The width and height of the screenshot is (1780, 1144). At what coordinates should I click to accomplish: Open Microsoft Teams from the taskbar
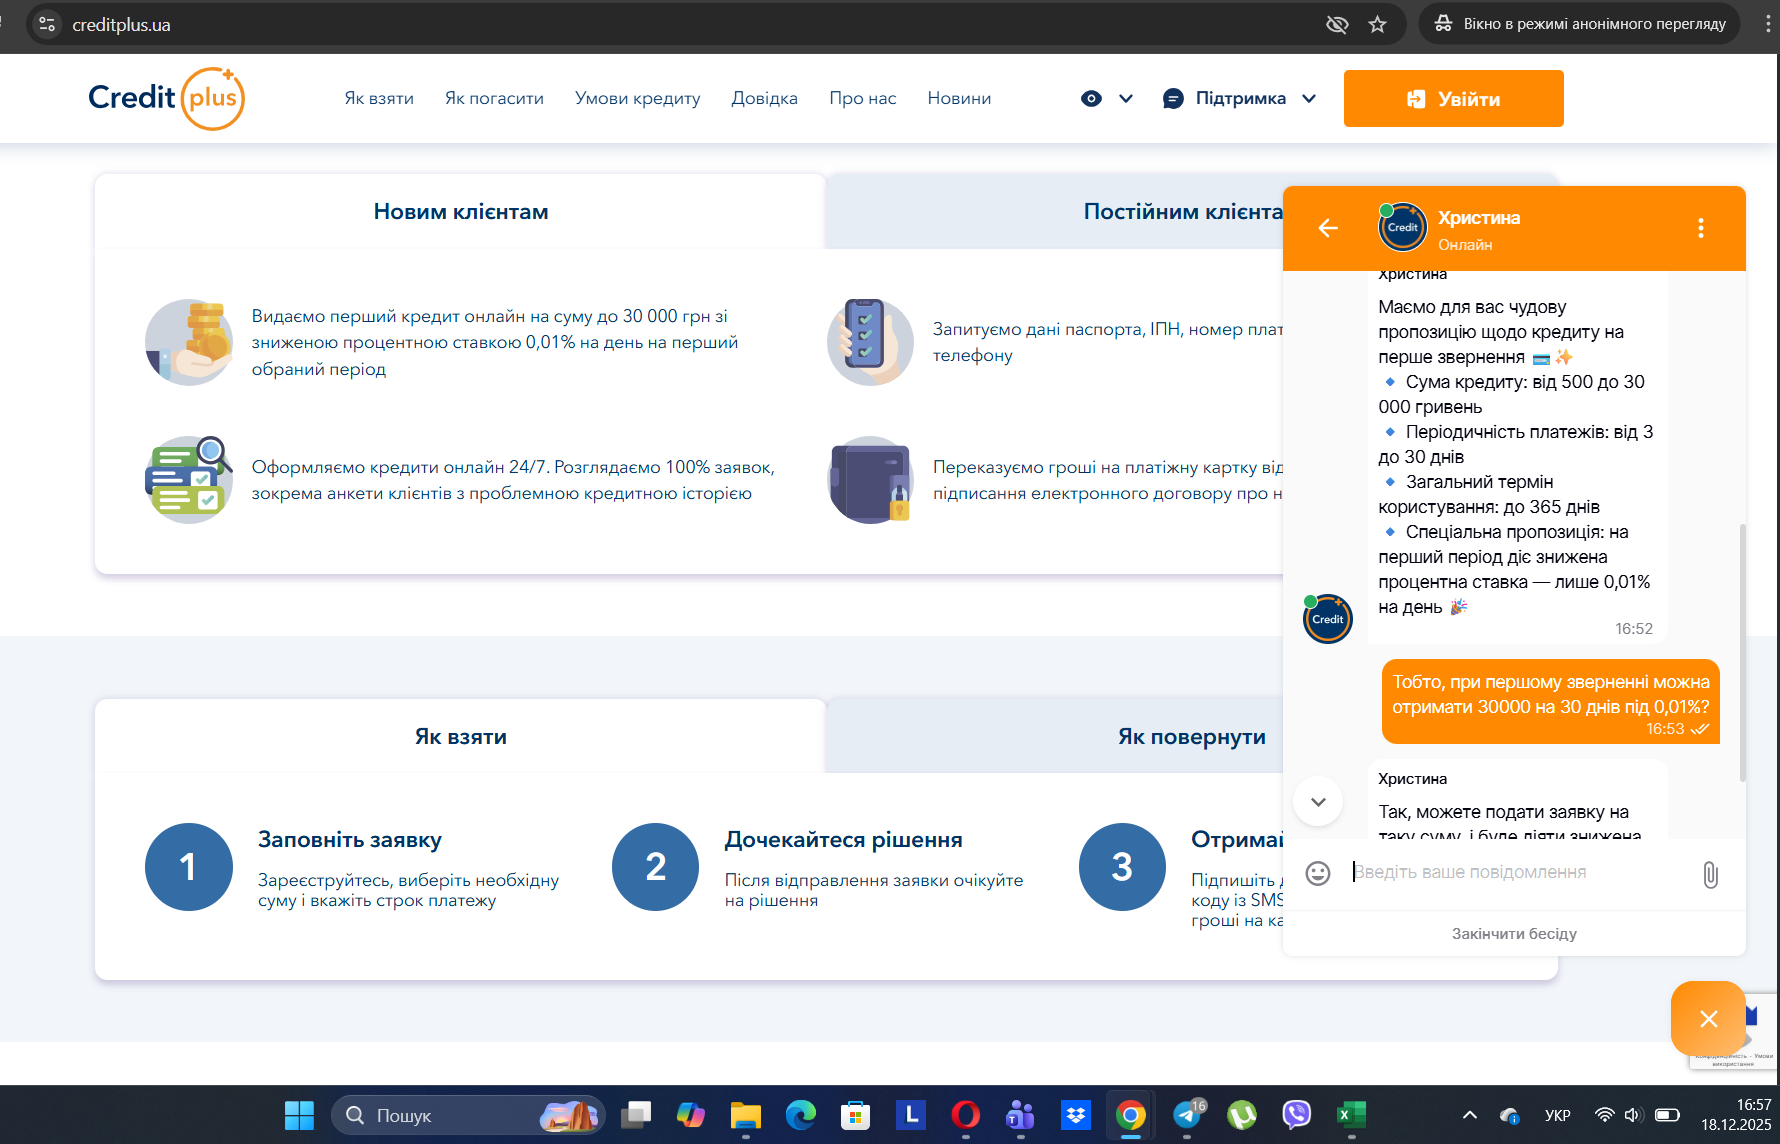(1021, 1115)
